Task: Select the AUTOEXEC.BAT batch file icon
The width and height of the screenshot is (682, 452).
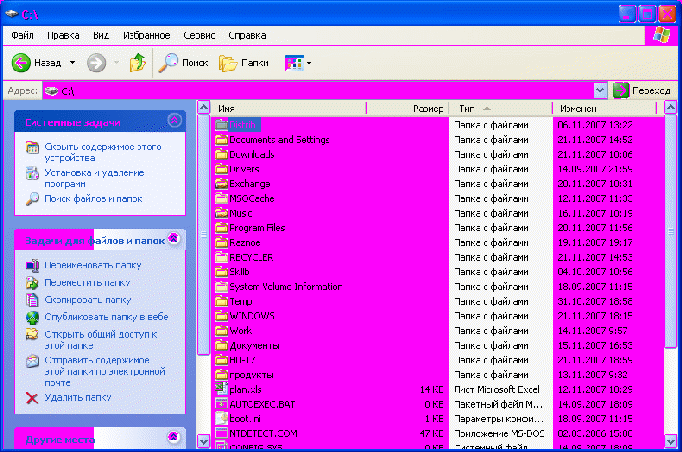Action: click(221, 404)
